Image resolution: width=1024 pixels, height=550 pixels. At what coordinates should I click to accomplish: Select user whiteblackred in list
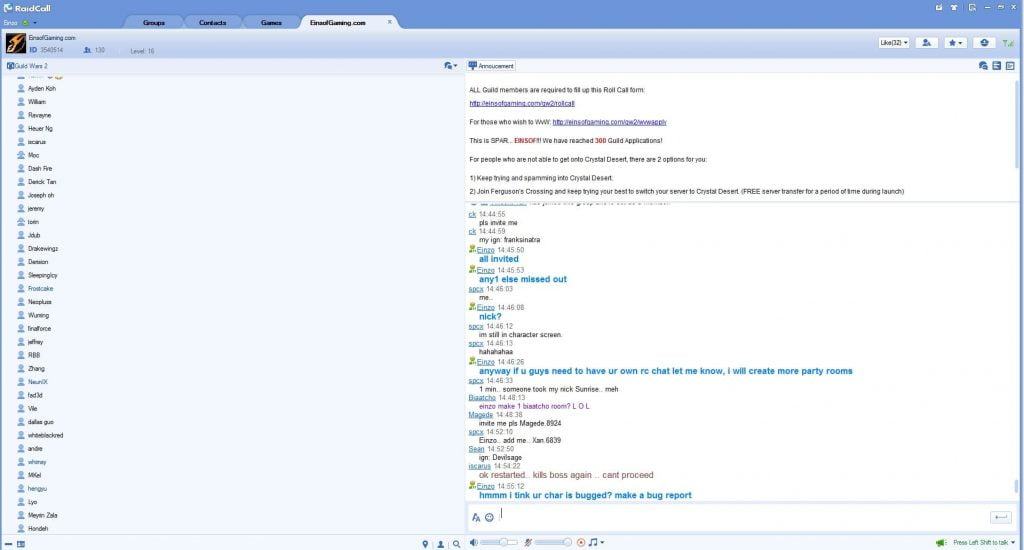coord(45,435)
